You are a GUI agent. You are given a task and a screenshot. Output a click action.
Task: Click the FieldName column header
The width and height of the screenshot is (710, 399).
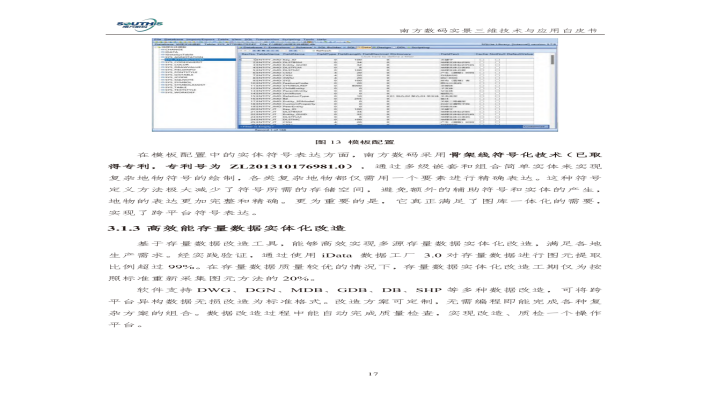(x=293, y=54)
